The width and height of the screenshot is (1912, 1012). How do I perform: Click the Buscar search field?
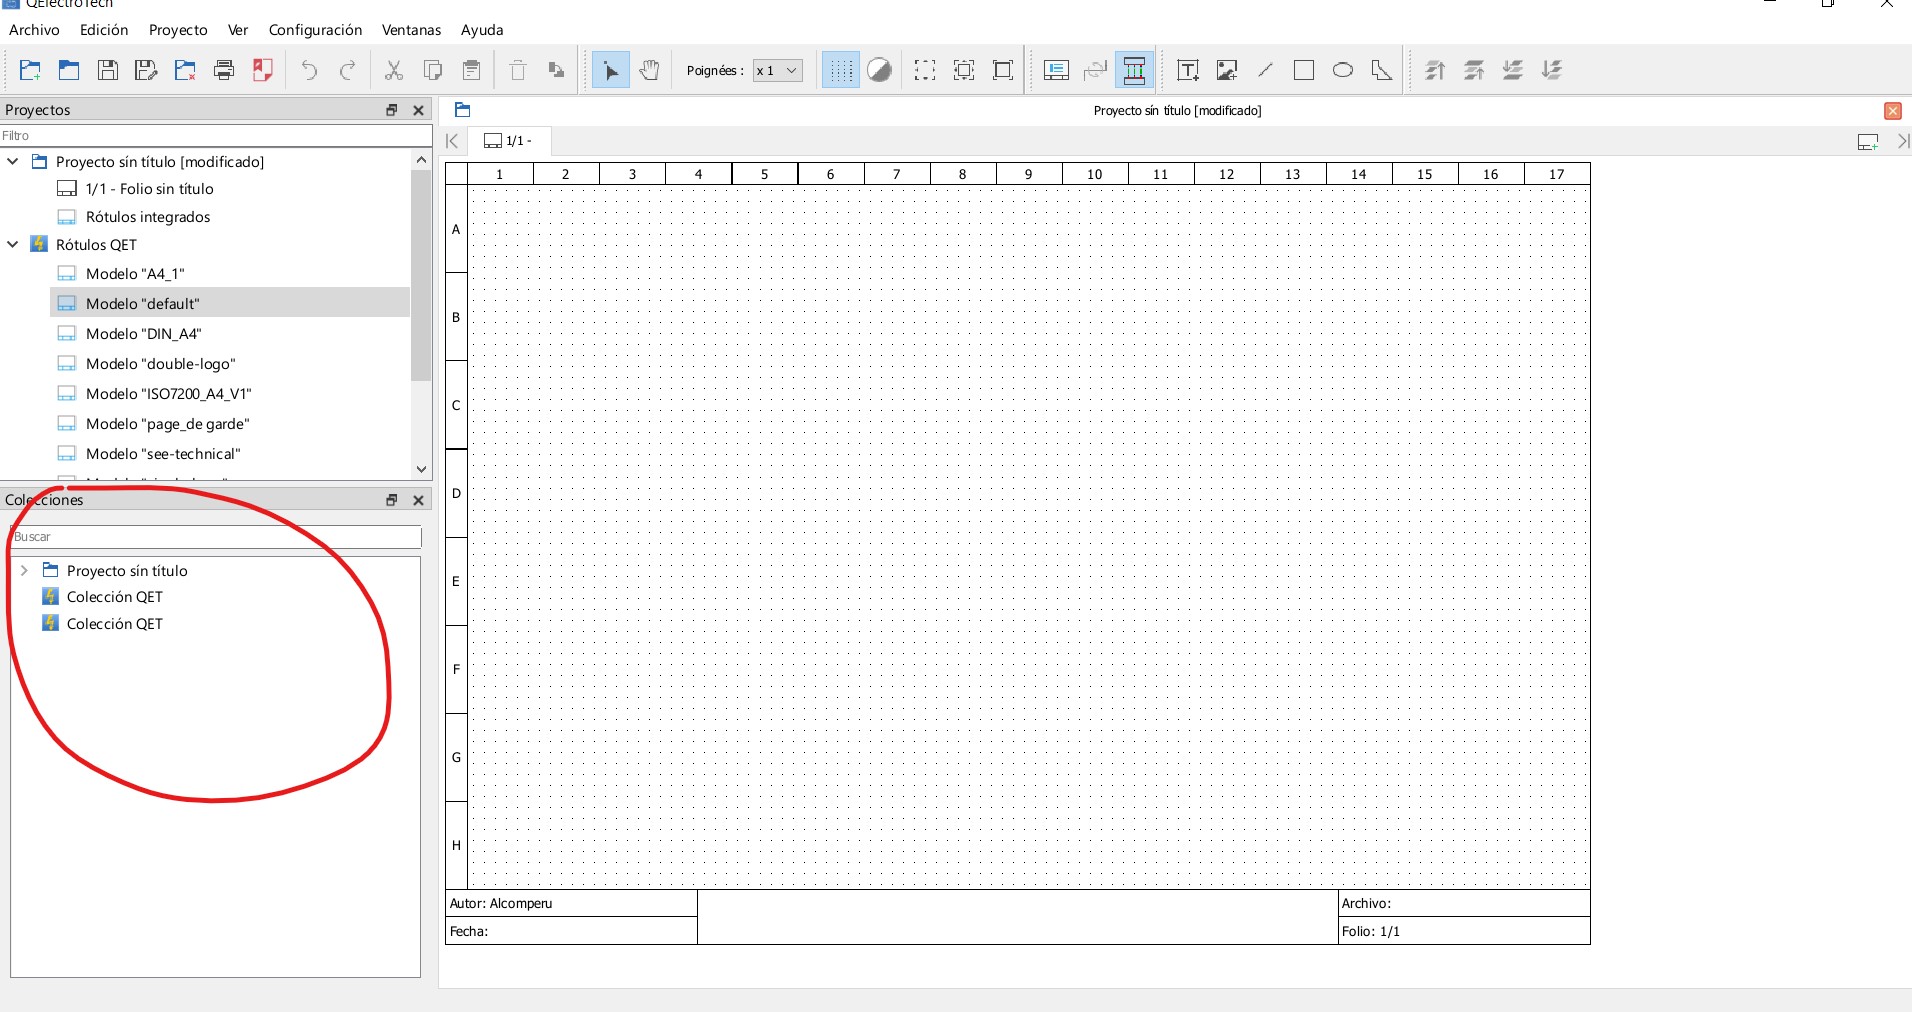[215, 537]
